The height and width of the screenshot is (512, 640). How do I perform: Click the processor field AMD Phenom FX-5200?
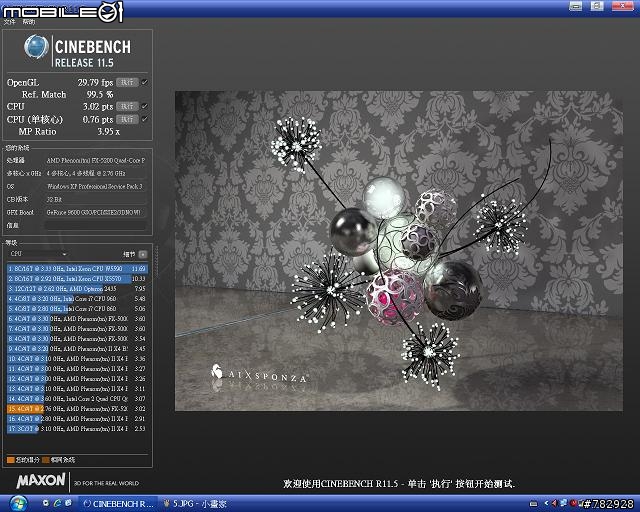[95, 161]
